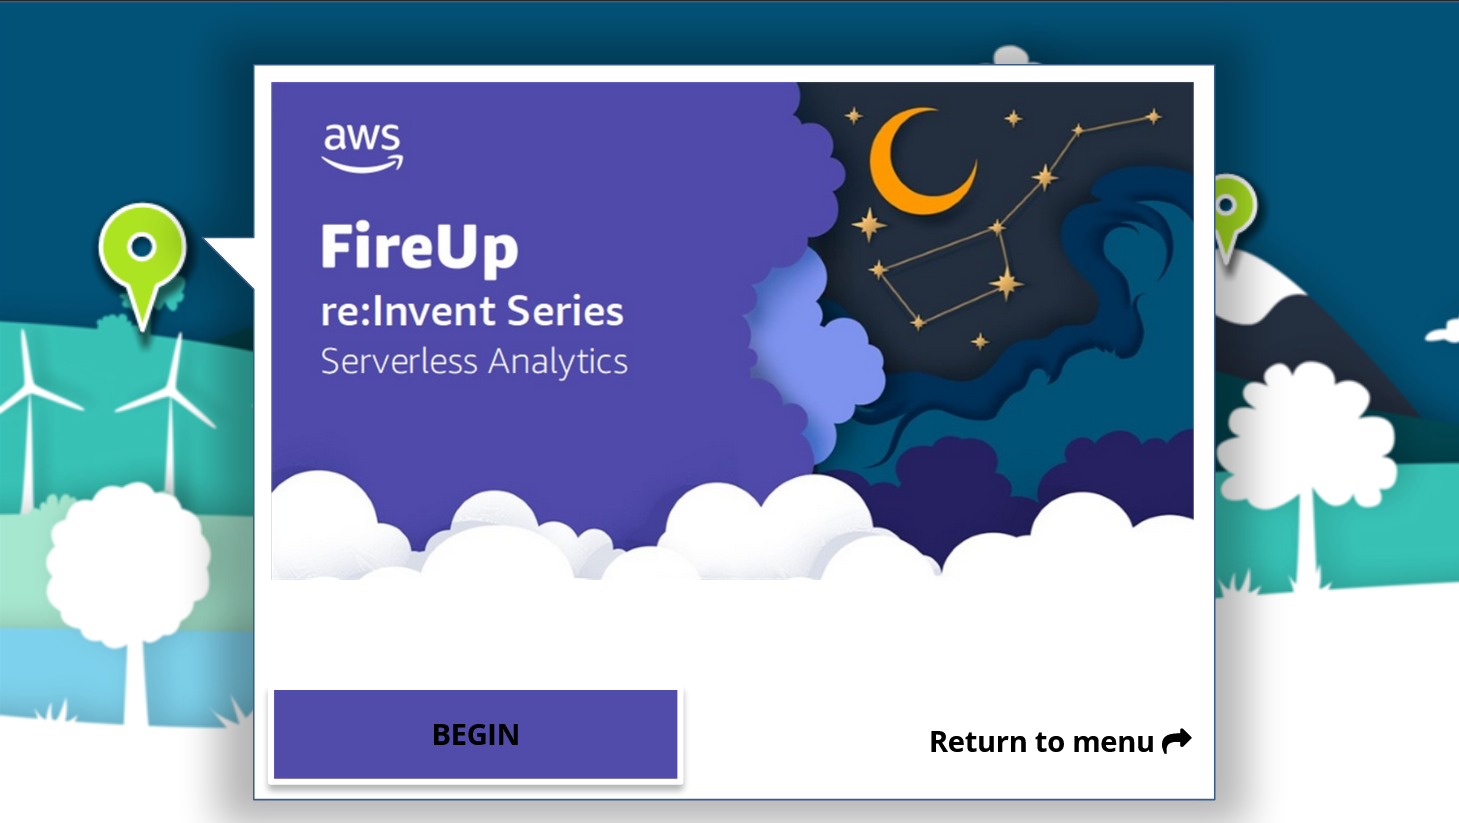Click the golden star constellation

tap(1000, 230)
